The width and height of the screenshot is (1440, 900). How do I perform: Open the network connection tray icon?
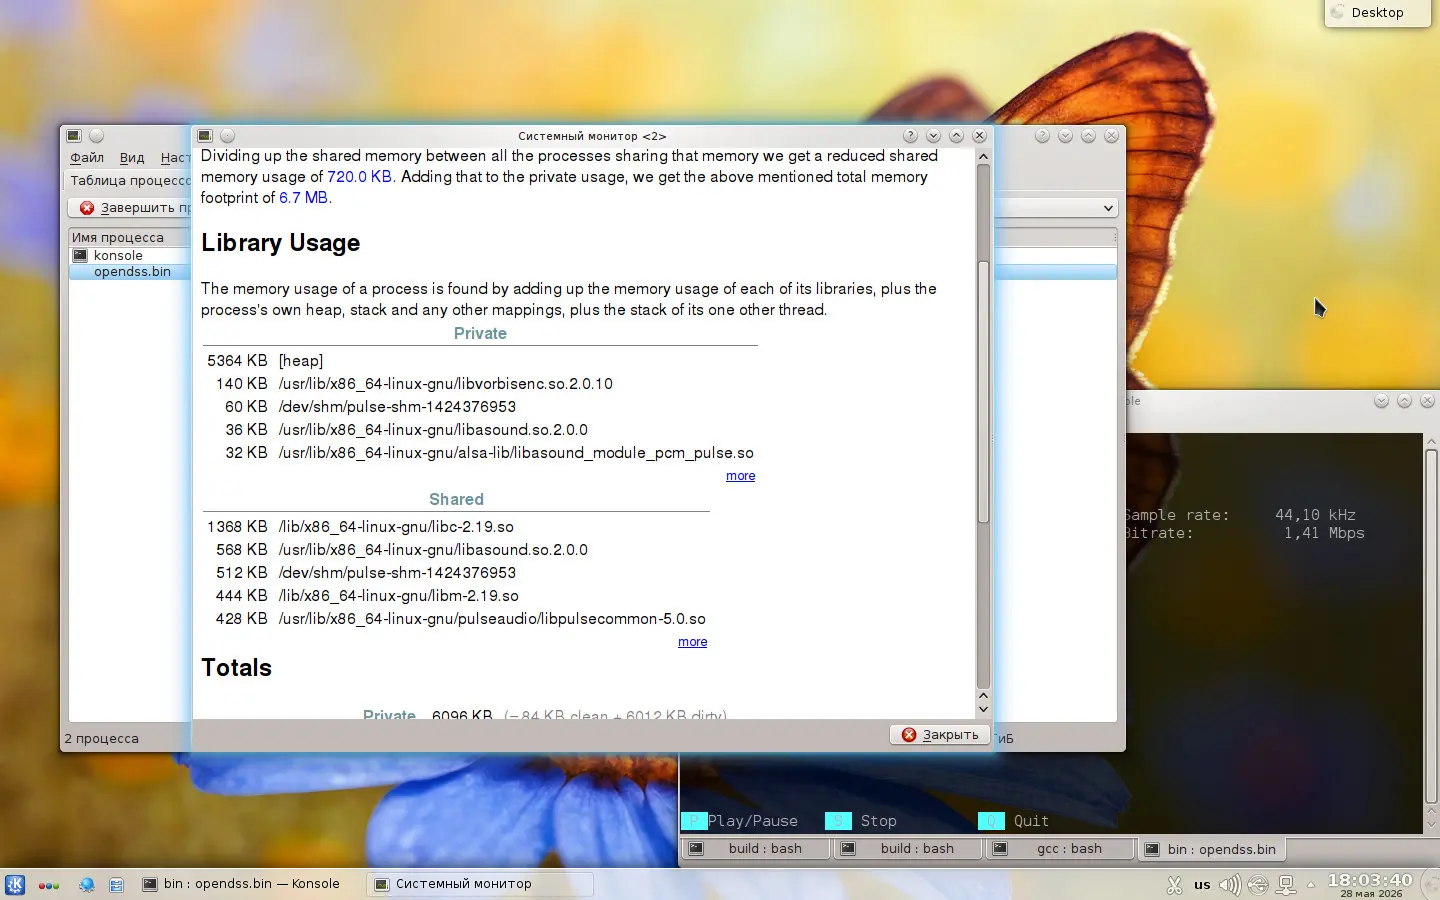(x=1286, y=885)
